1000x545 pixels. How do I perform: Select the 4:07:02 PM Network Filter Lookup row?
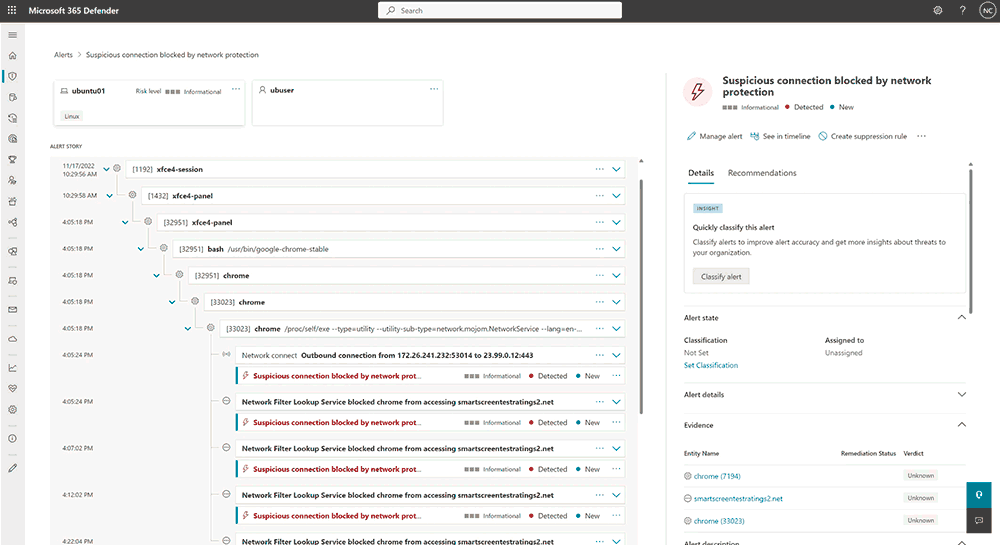tap(429, 449)
